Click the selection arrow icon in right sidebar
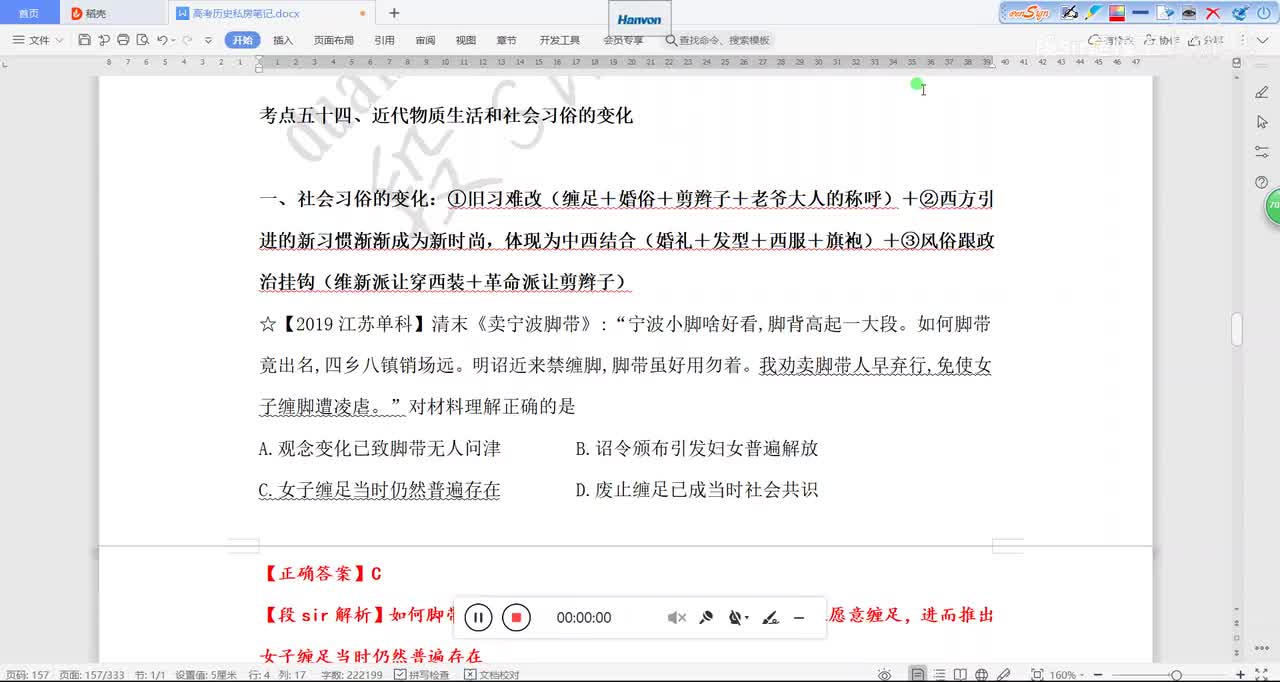The image size is (1280, 682). click(x=1262, y=122)
